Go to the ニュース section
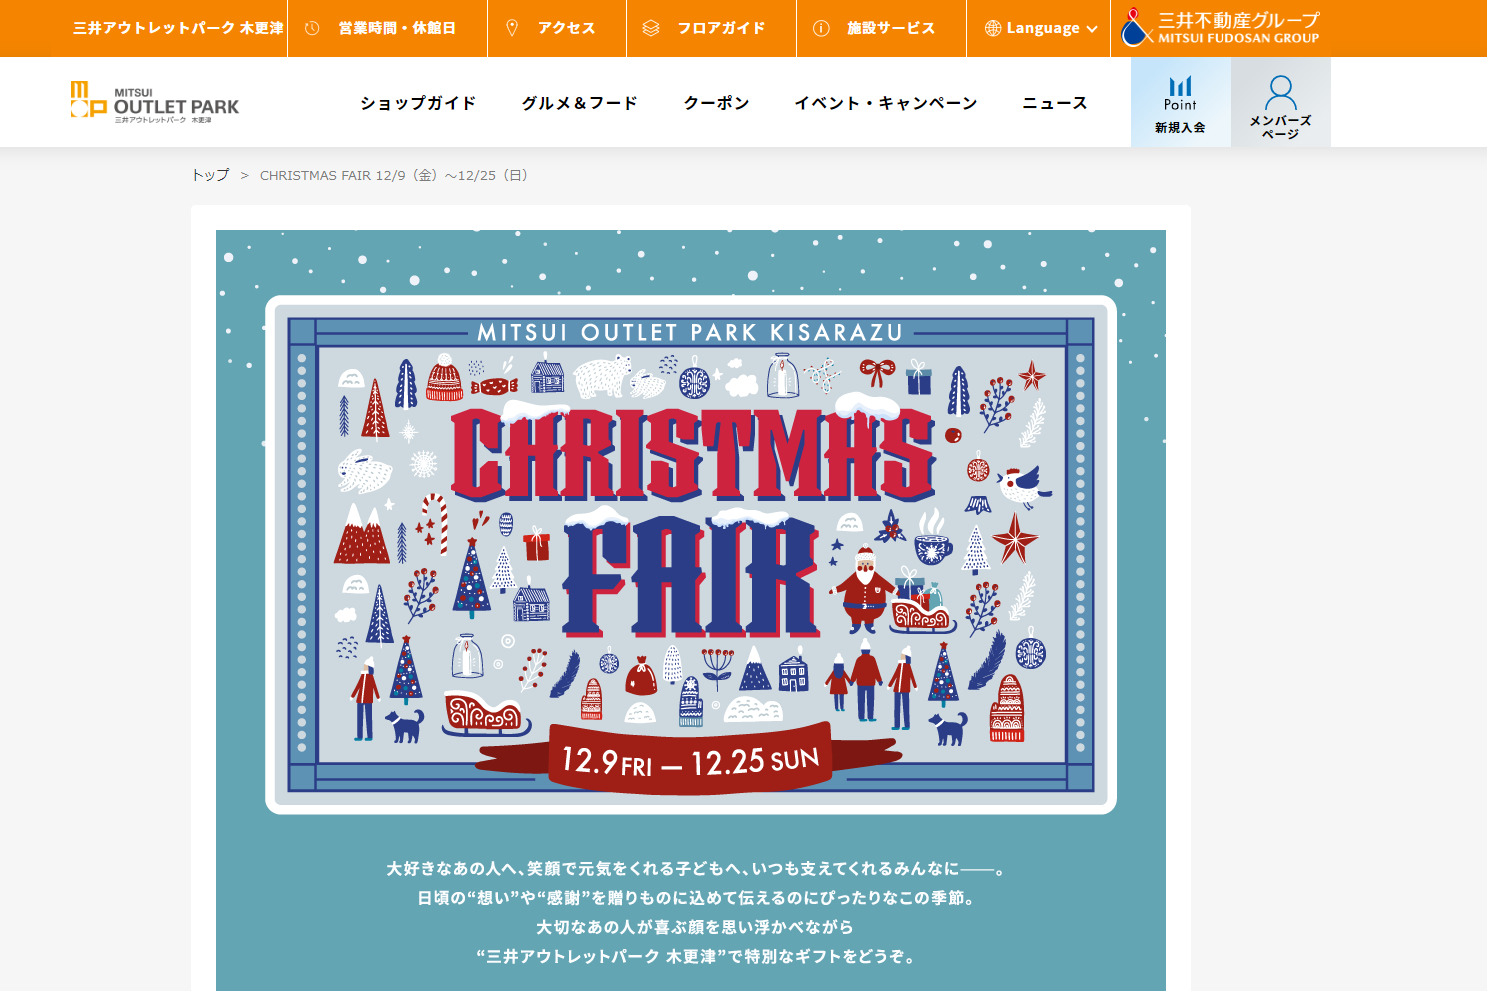 click(x=1055, y=103)
